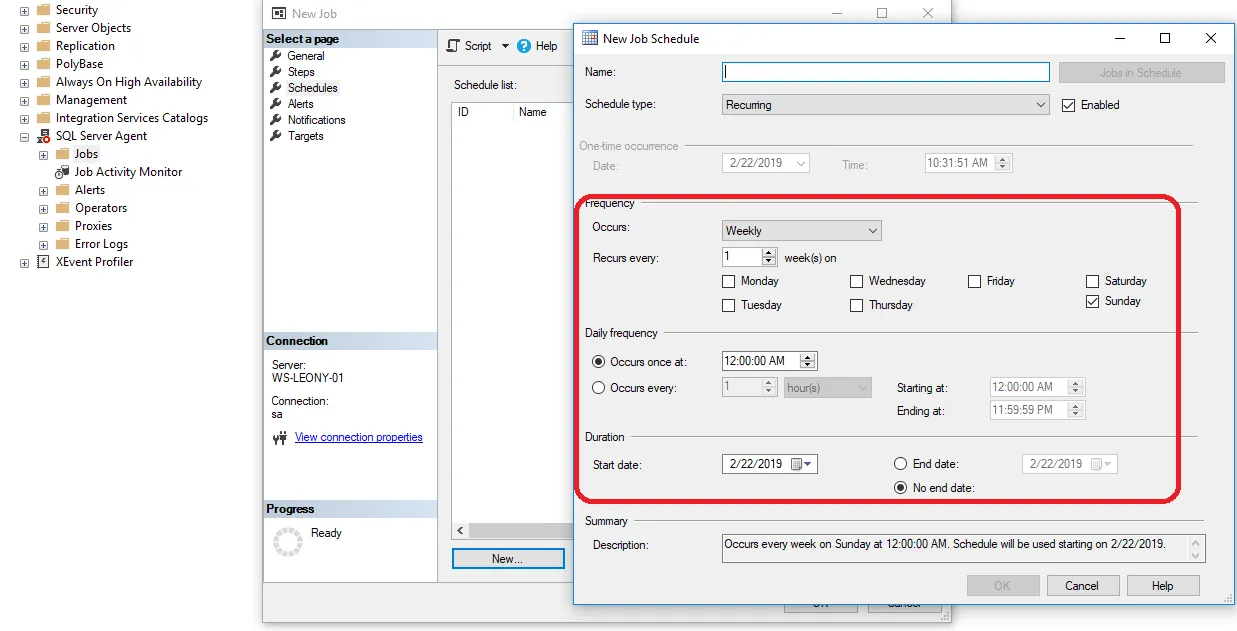Click the Steps page wrench icon
1237x631 pixels.
coord(276,72)
